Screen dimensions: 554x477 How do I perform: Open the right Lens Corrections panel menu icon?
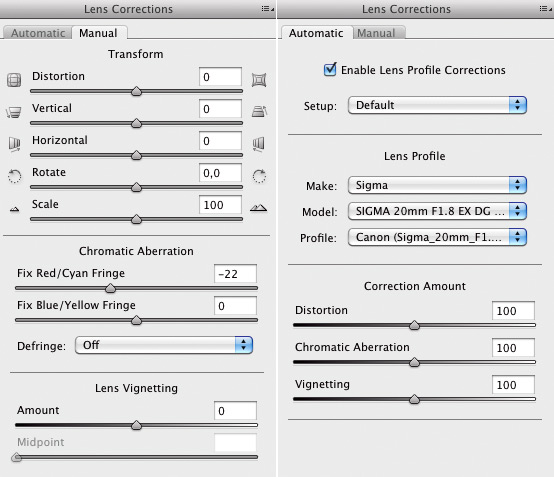(545, 9)
